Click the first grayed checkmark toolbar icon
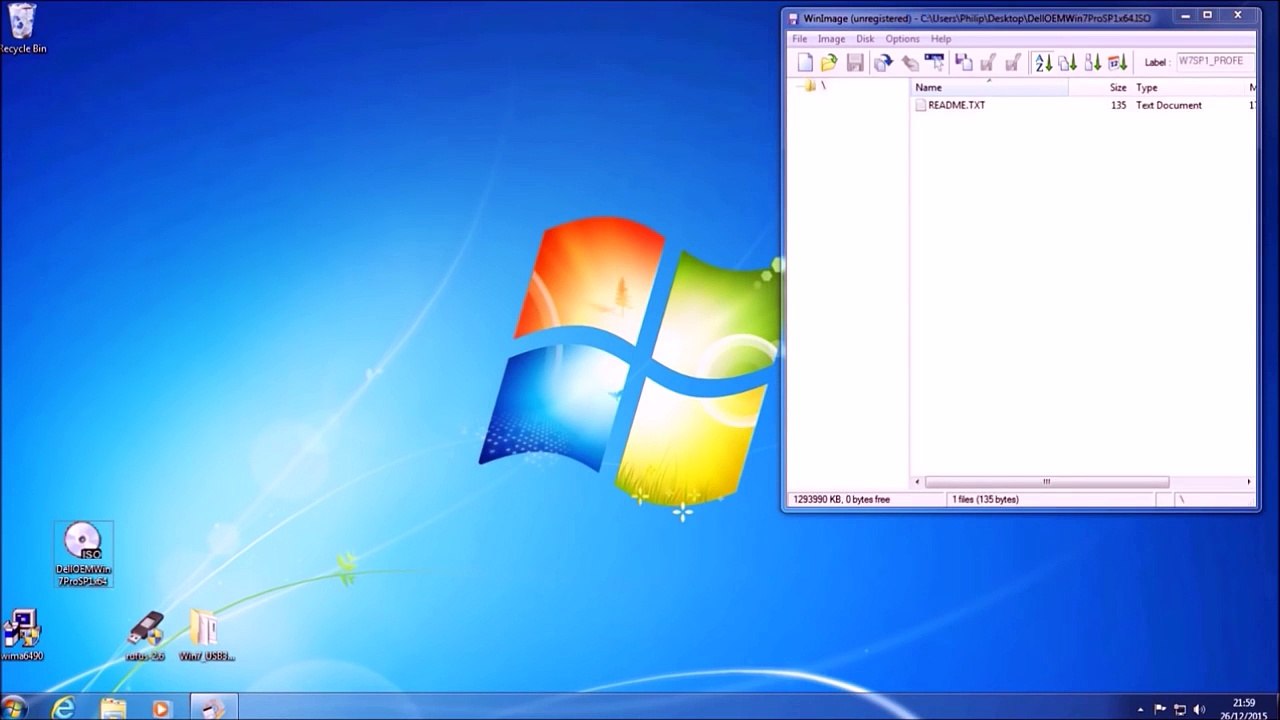Image resolution: width=1280 pixels, height=720 pixels. point(988,63)
